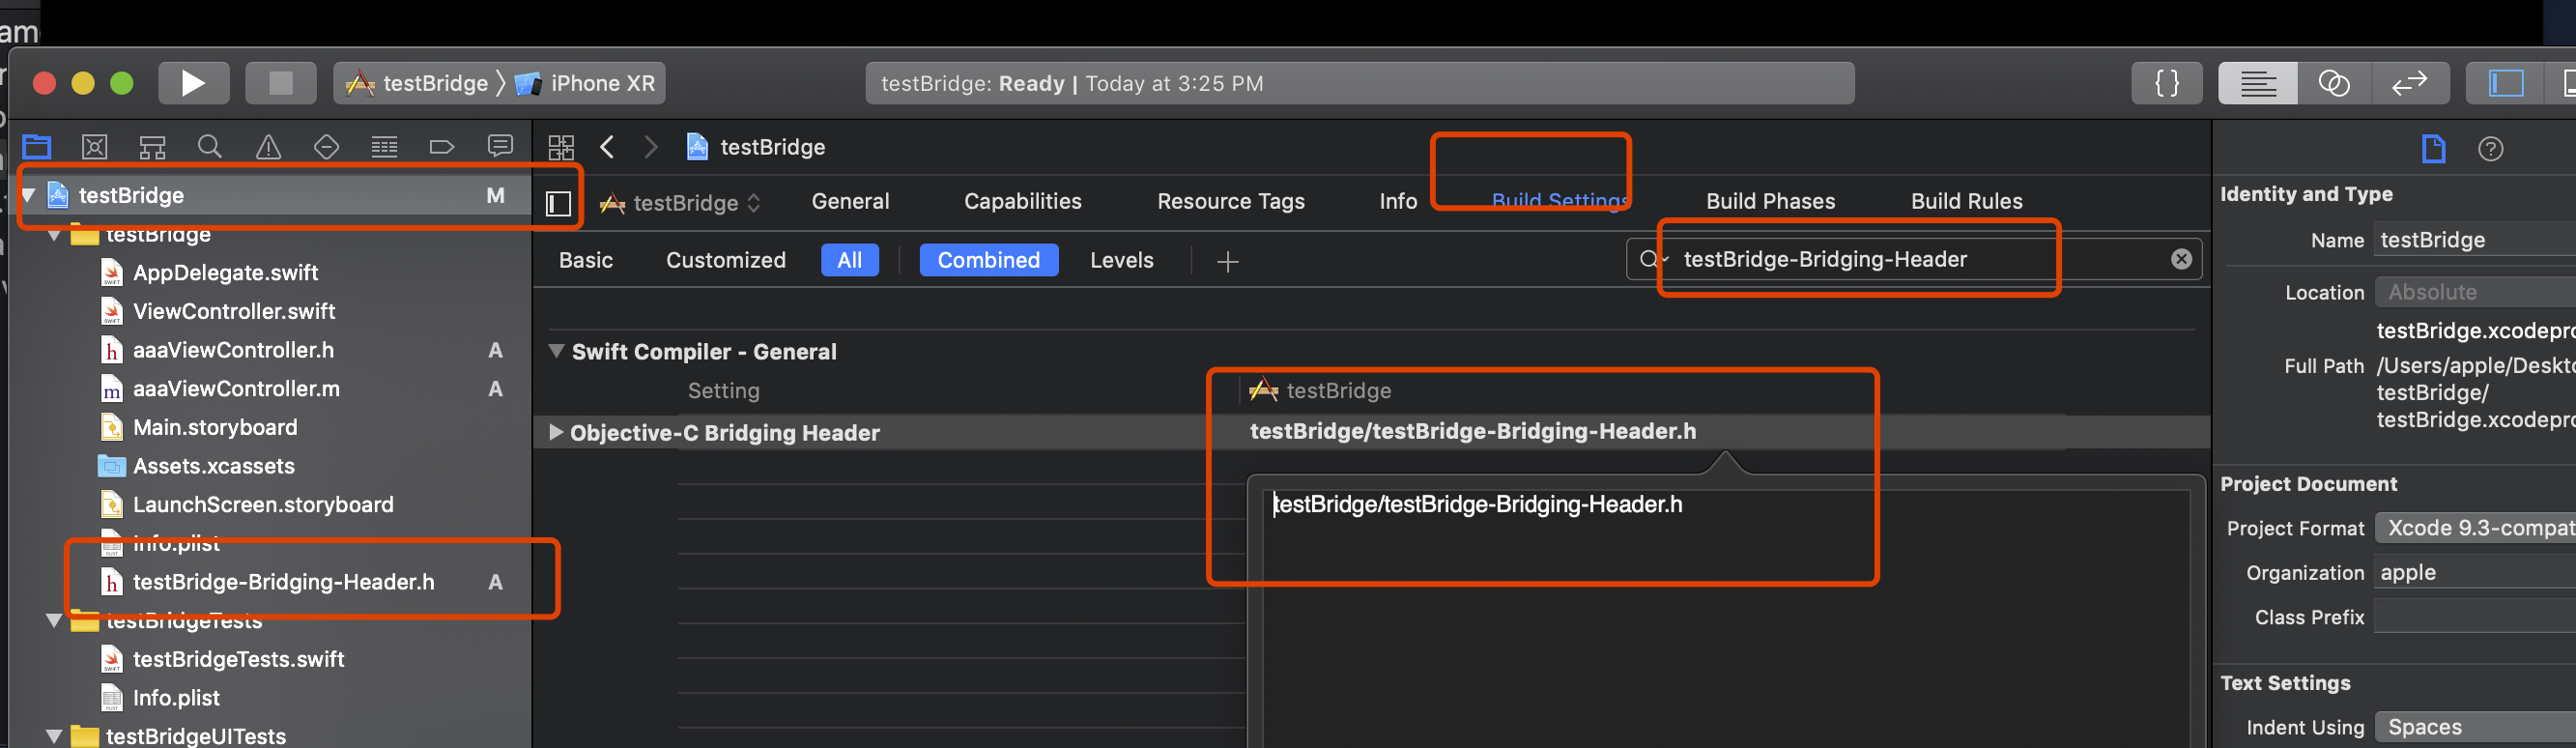Run the testBridge scheme
Image resolution: width=2576 pixels, height=748 pixels.
[x=194, y=83]
